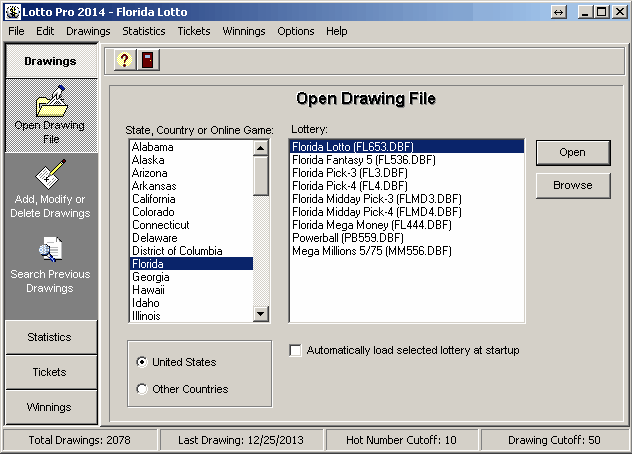Select Colorado in the state list
This screenshot has width=632, height=454.
pos(191,212)
